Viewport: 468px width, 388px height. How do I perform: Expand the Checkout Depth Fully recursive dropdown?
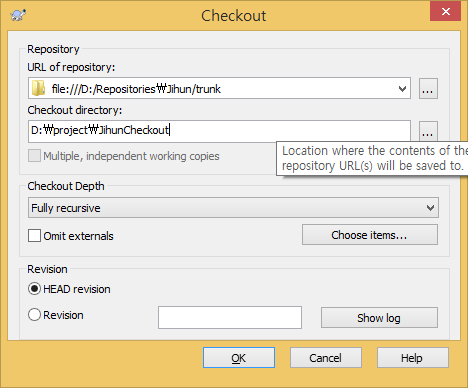coord(233,208)
